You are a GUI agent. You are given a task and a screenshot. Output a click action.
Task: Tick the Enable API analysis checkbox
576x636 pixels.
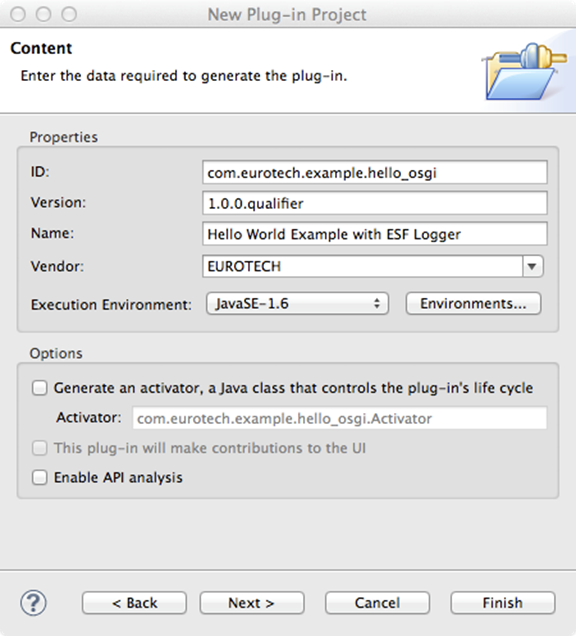tap(40, 477)
